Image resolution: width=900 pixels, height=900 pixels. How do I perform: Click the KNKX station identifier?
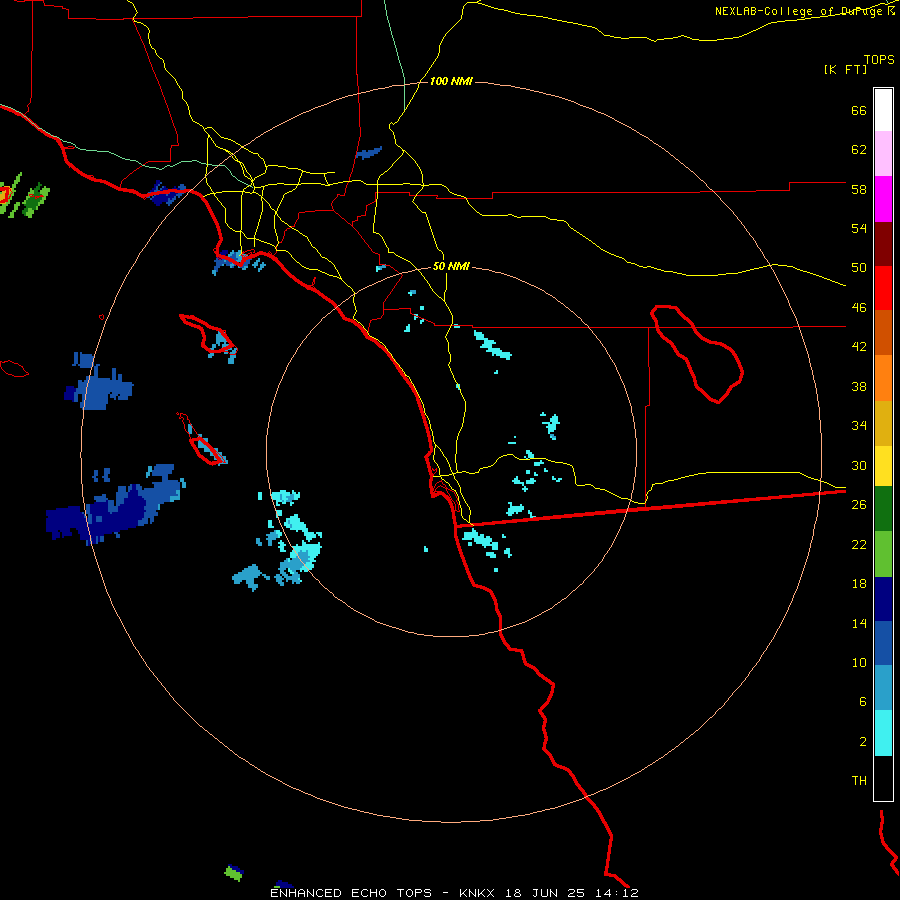pyautogui.click(x=479, y=893)
